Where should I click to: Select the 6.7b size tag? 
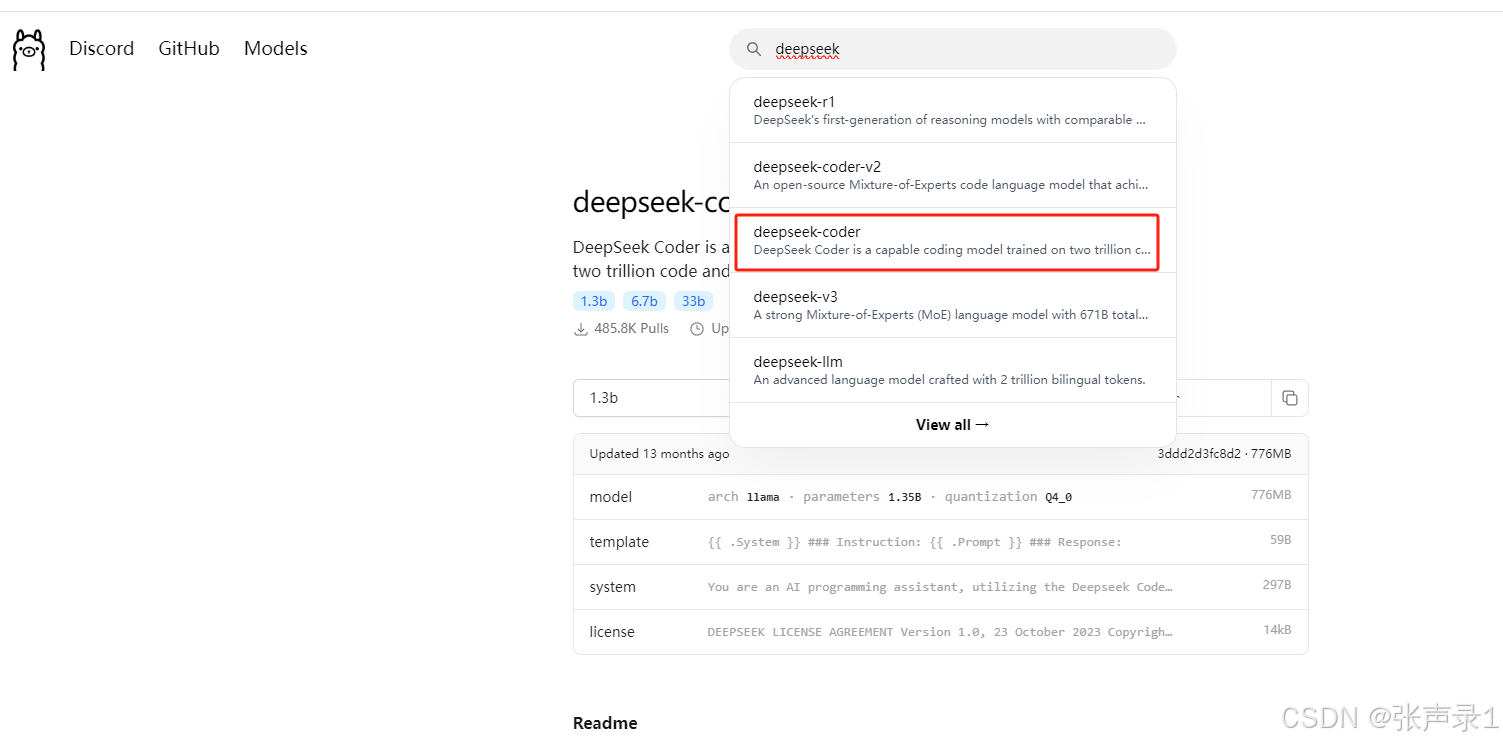click(x=644, y=301)
